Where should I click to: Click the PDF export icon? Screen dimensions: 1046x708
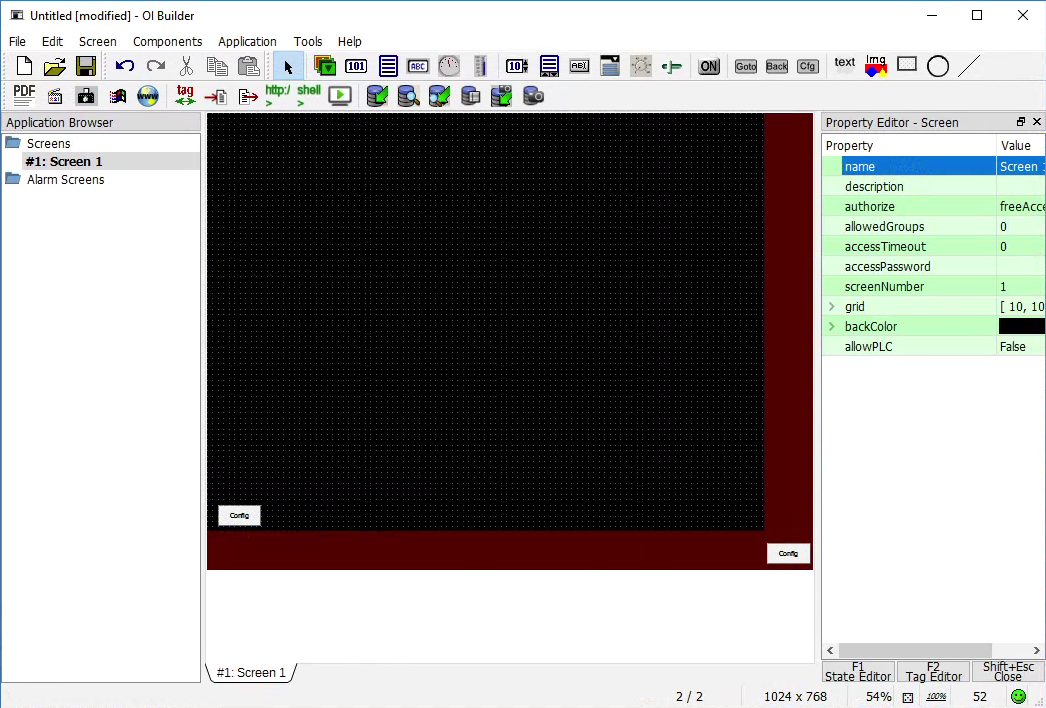tap(24, 95)
